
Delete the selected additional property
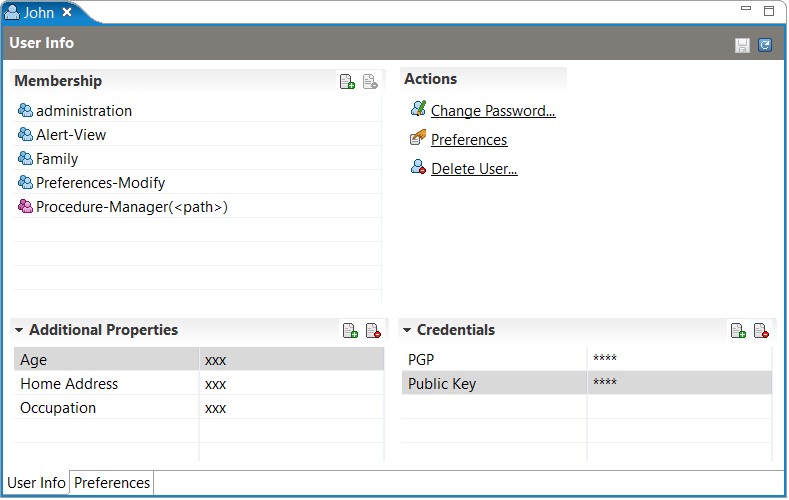373,330
